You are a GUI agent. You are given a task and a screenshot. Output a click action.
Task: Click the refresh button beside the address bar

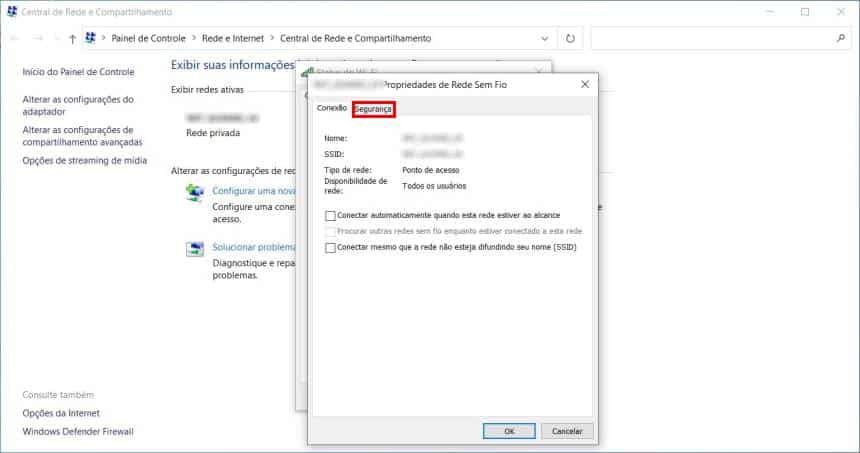pyautogui.click(x=570, y=39)
